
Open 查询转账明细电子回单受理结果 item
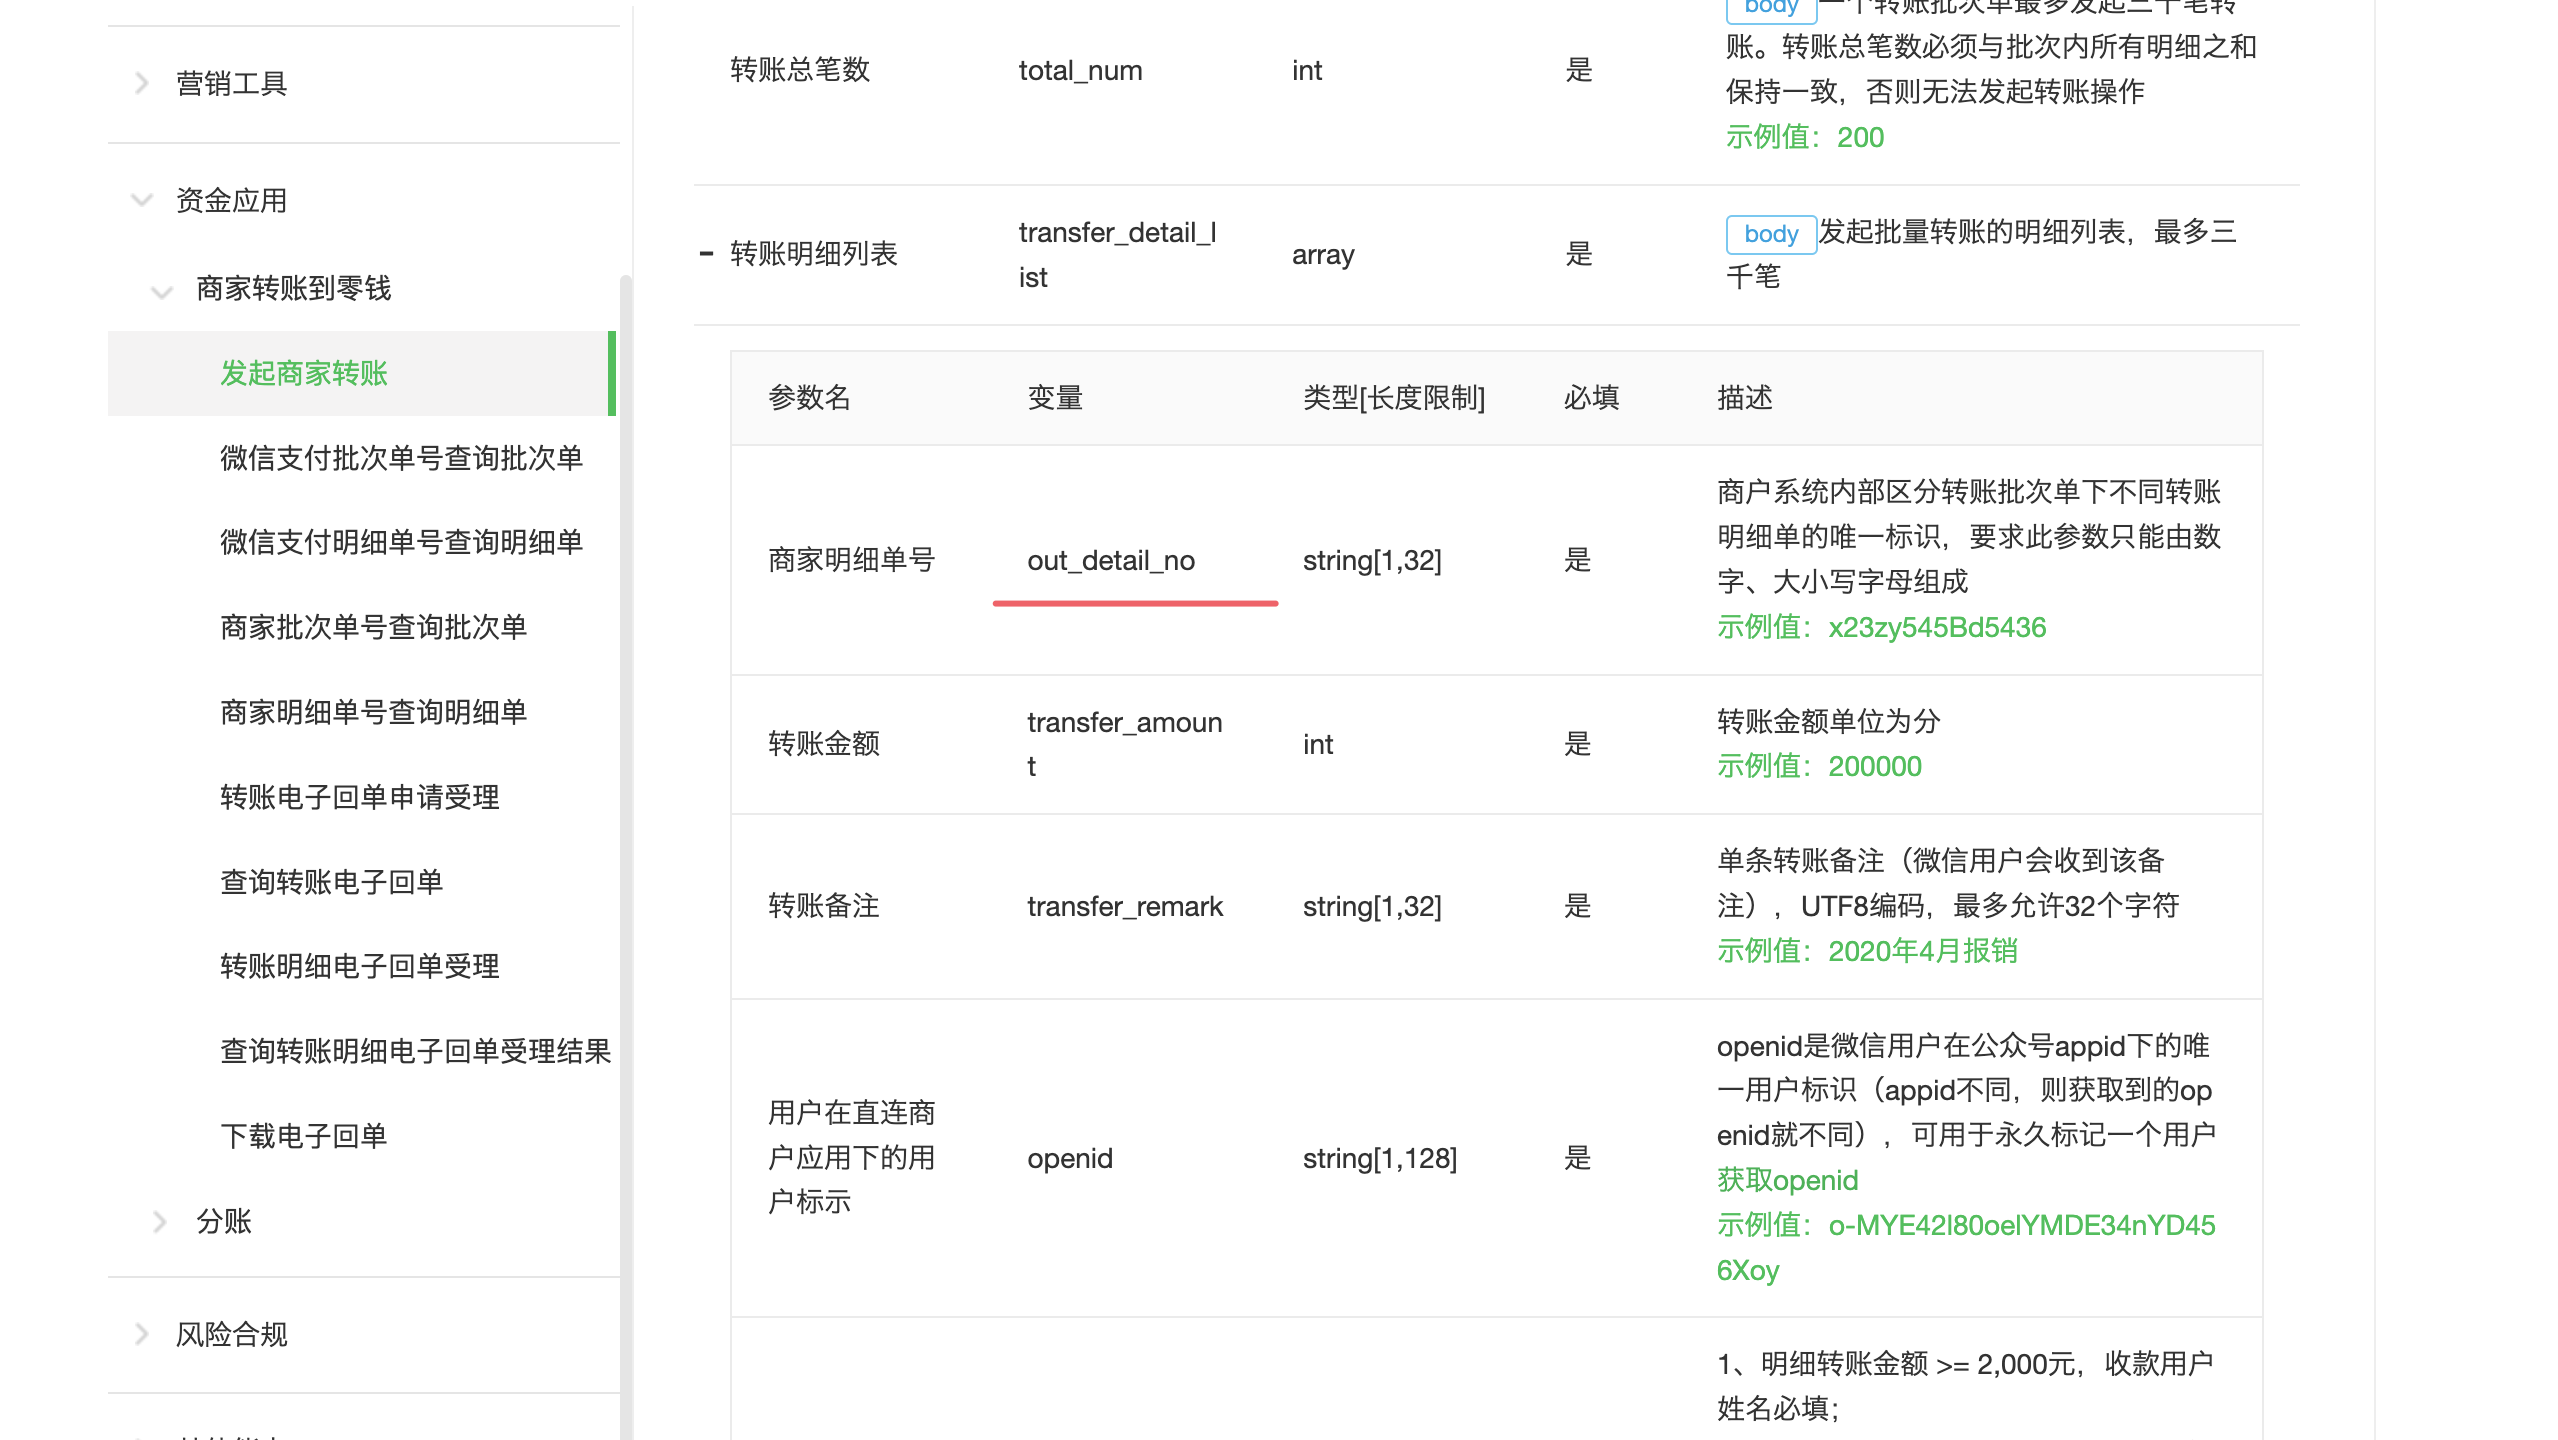click(415, 1051)
